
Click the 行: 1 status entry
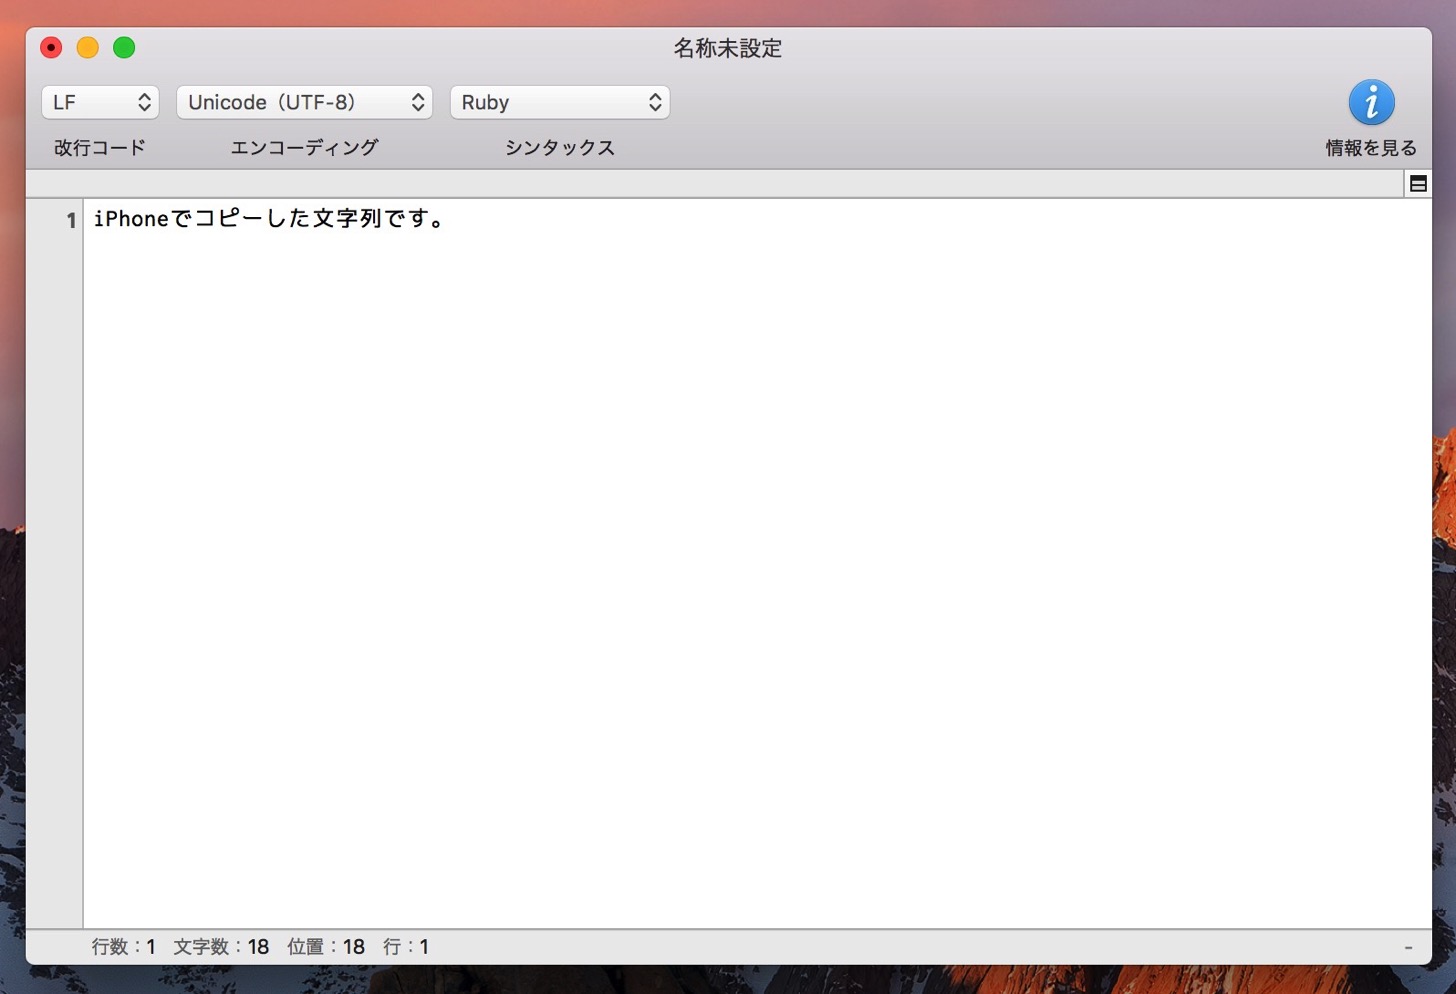pyautogui.click(x=406, y=947)
